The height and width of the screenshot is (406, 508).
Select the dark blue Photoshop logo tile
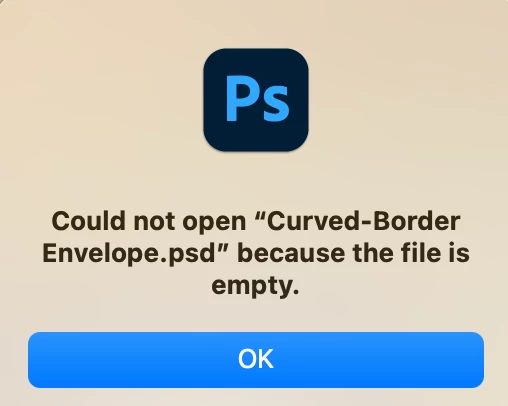(x=256, y=100)
